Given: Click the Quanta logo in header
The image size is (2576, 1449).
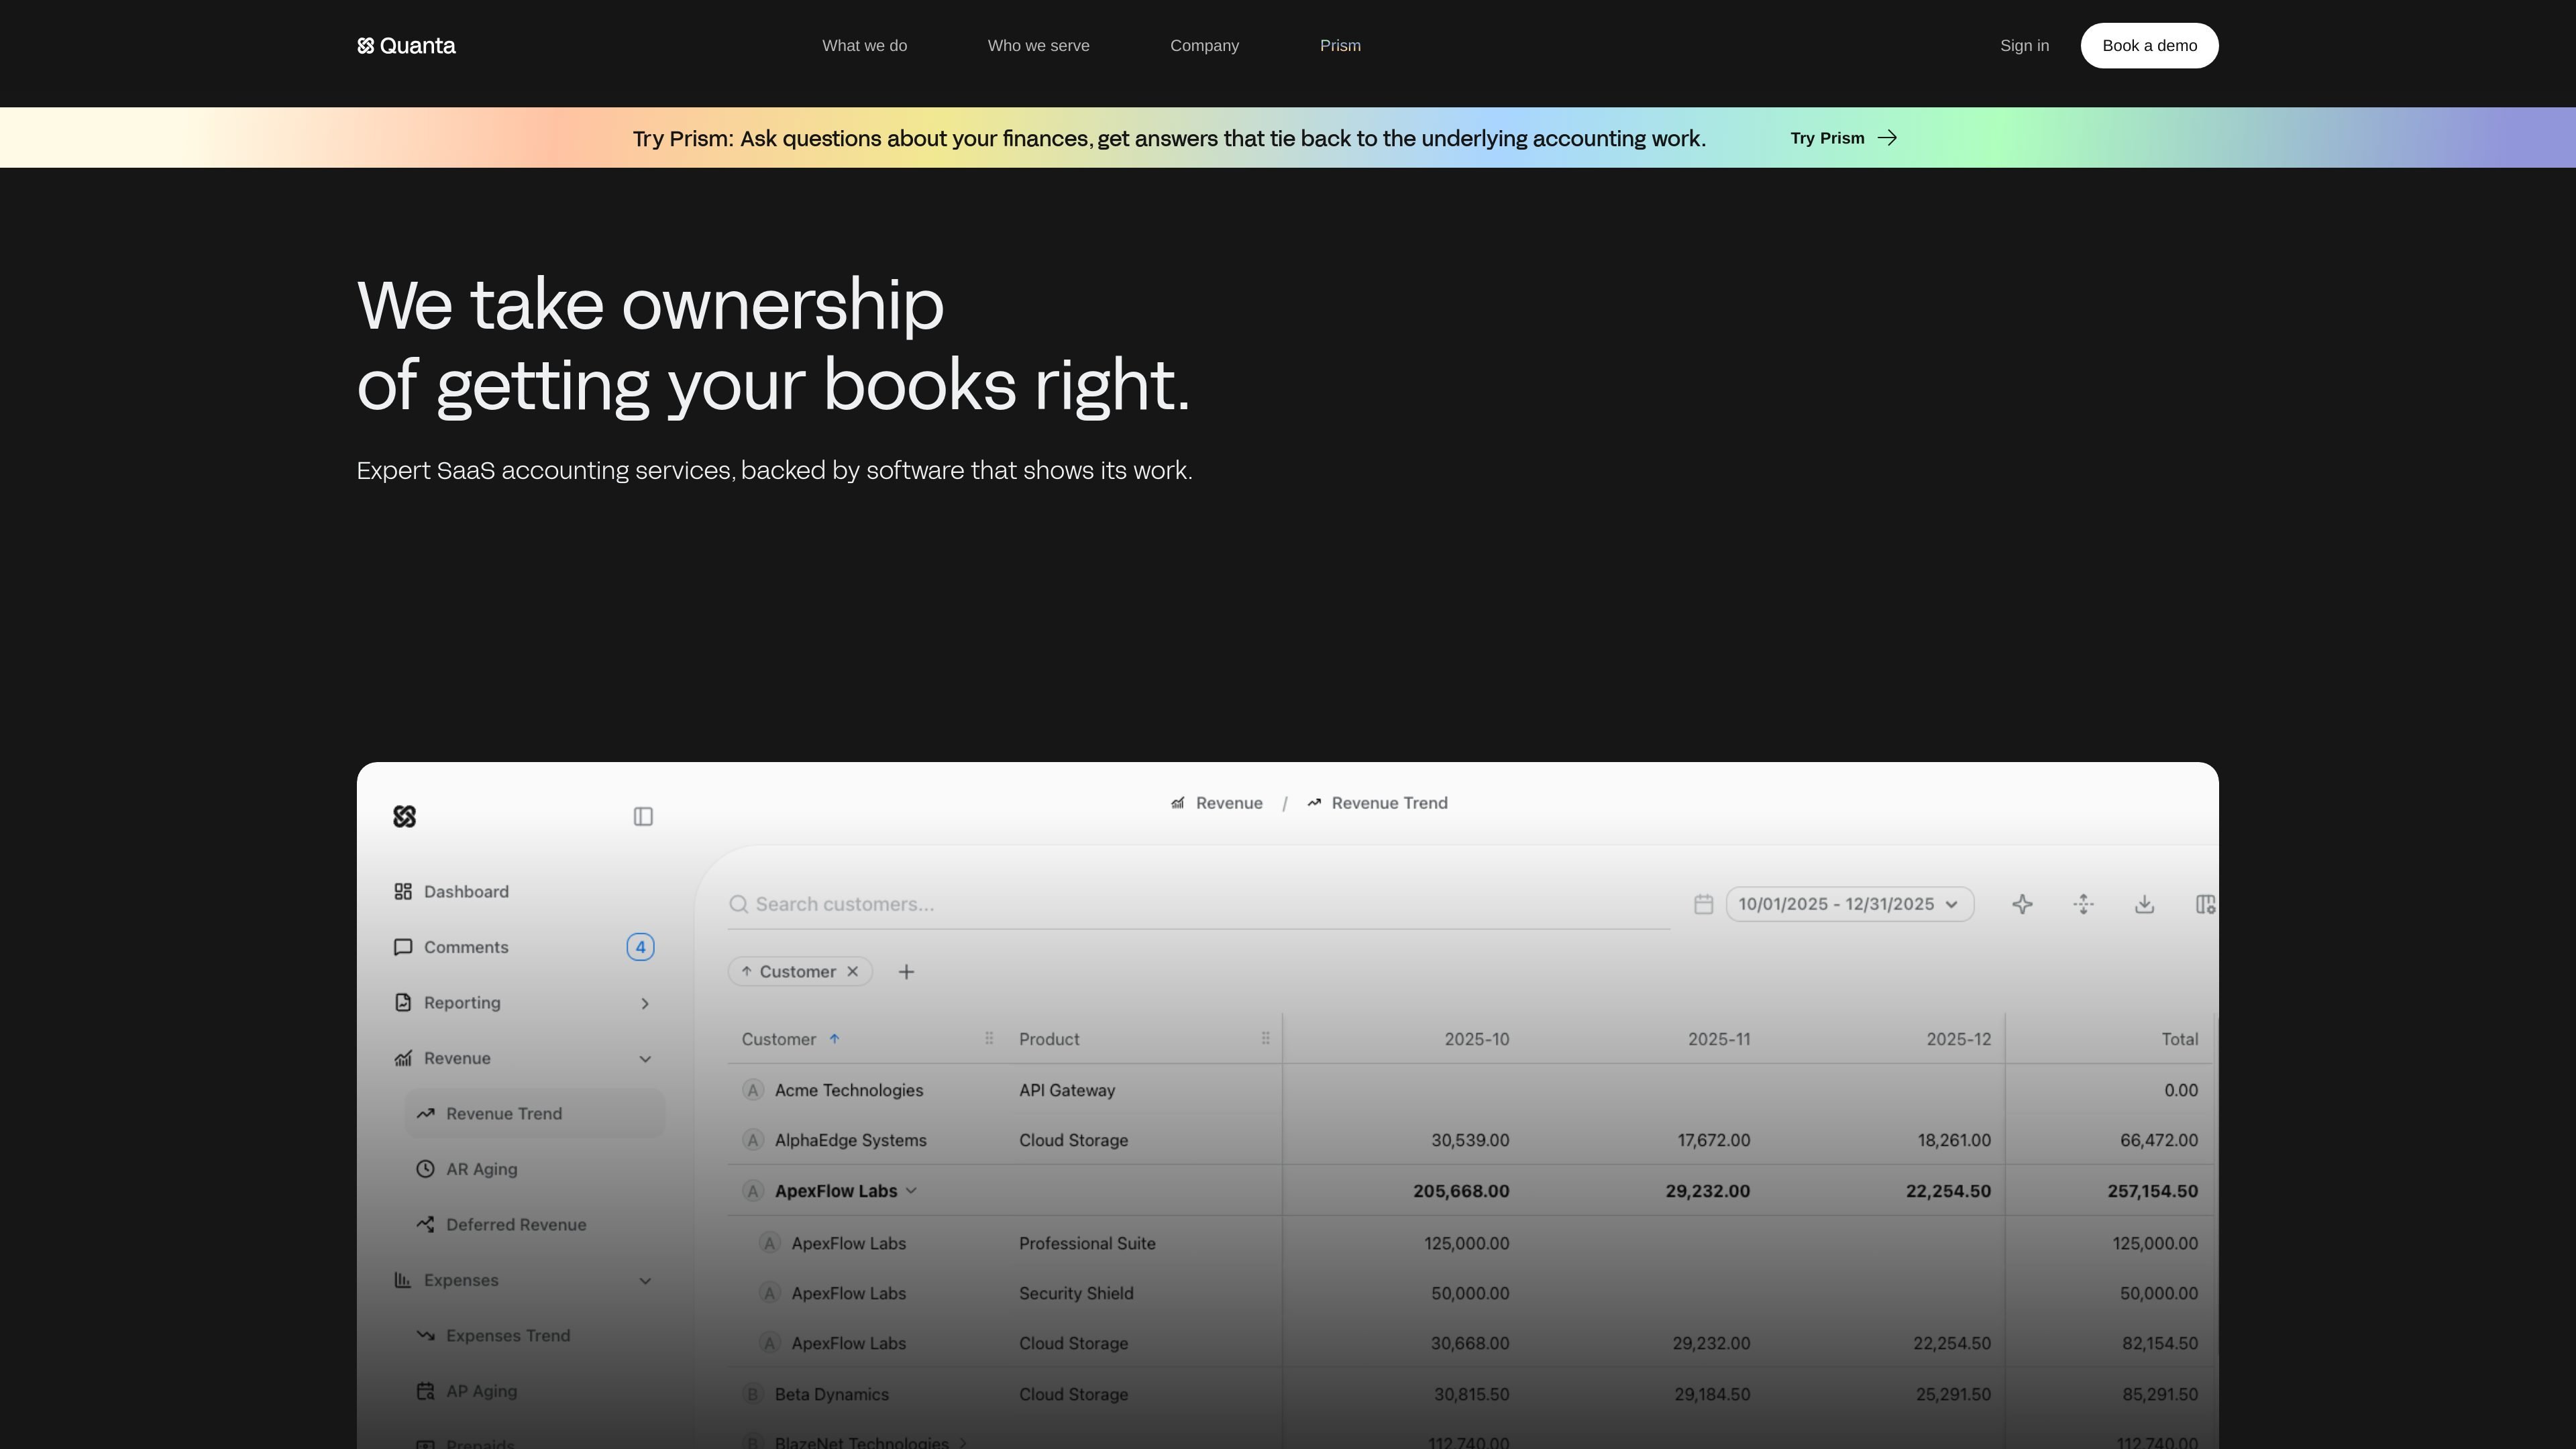Looking at the screenshot, I should click(x=406, y=46).
